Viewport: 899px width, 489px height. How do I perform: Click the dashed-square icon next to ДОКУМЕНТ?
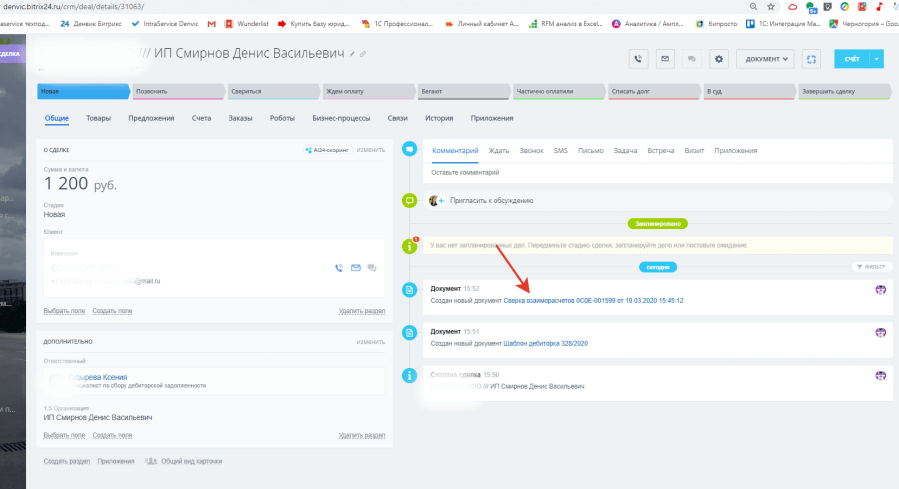(x=812, y=59)
